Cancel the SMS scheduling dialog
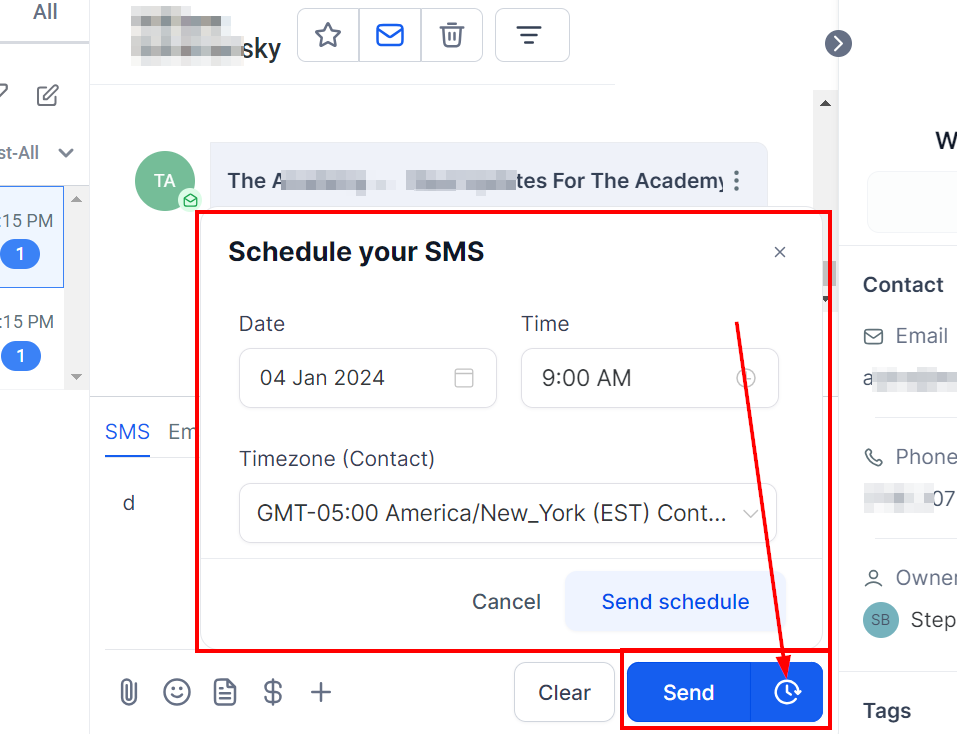Viewport: 957px width, 734px height. pos(506,602)
